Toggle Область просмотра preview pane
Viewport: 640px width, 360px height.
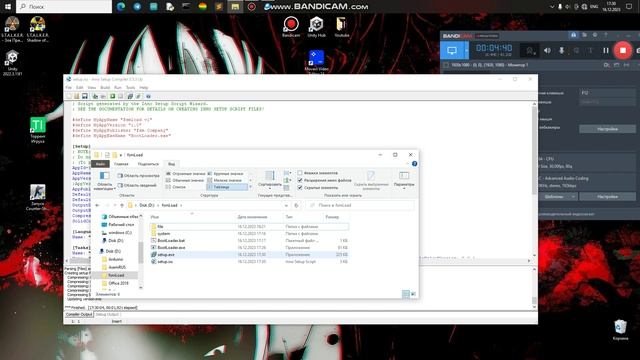point(138,176)
